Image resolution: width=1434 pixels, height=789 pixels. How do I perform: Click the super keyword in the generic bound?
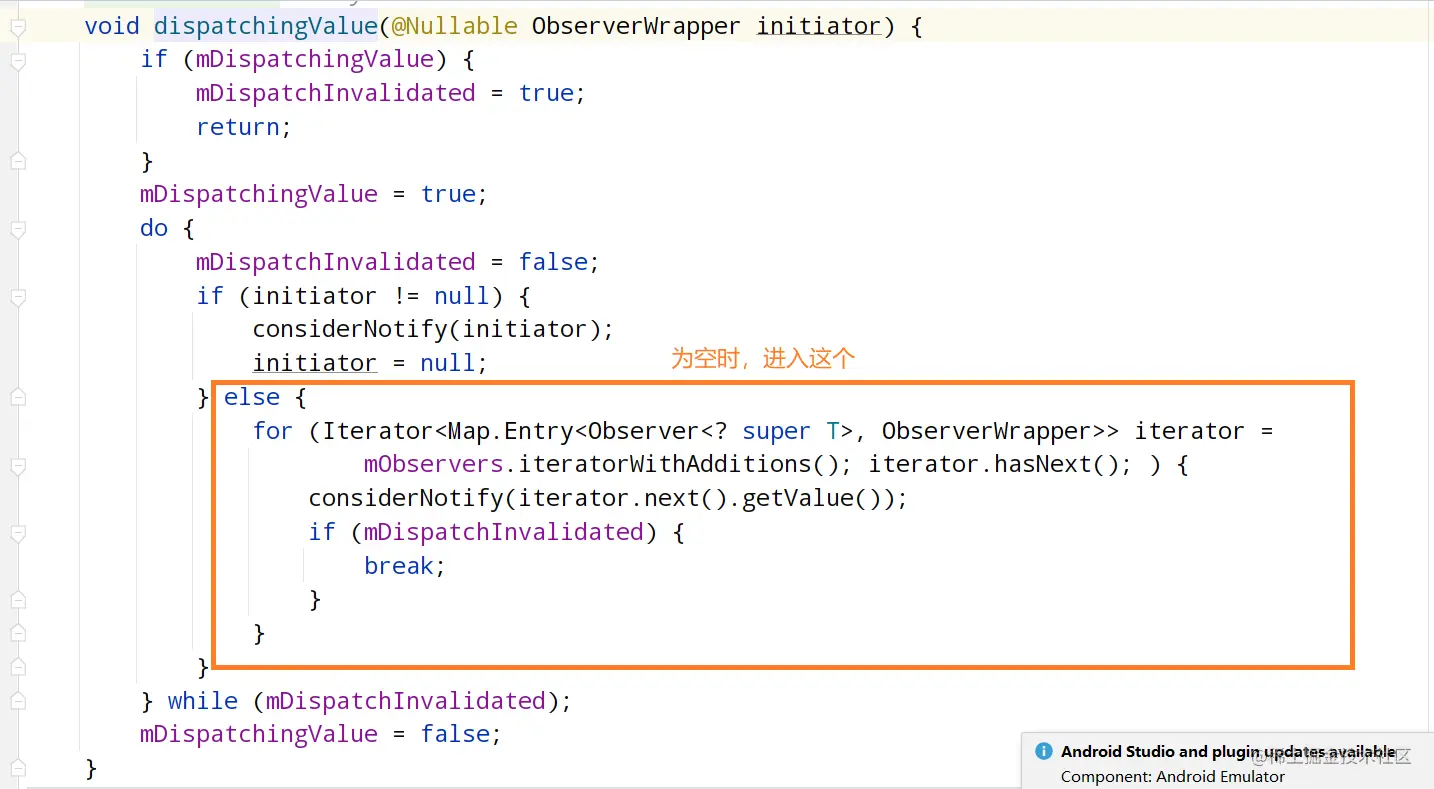point(776,431)
